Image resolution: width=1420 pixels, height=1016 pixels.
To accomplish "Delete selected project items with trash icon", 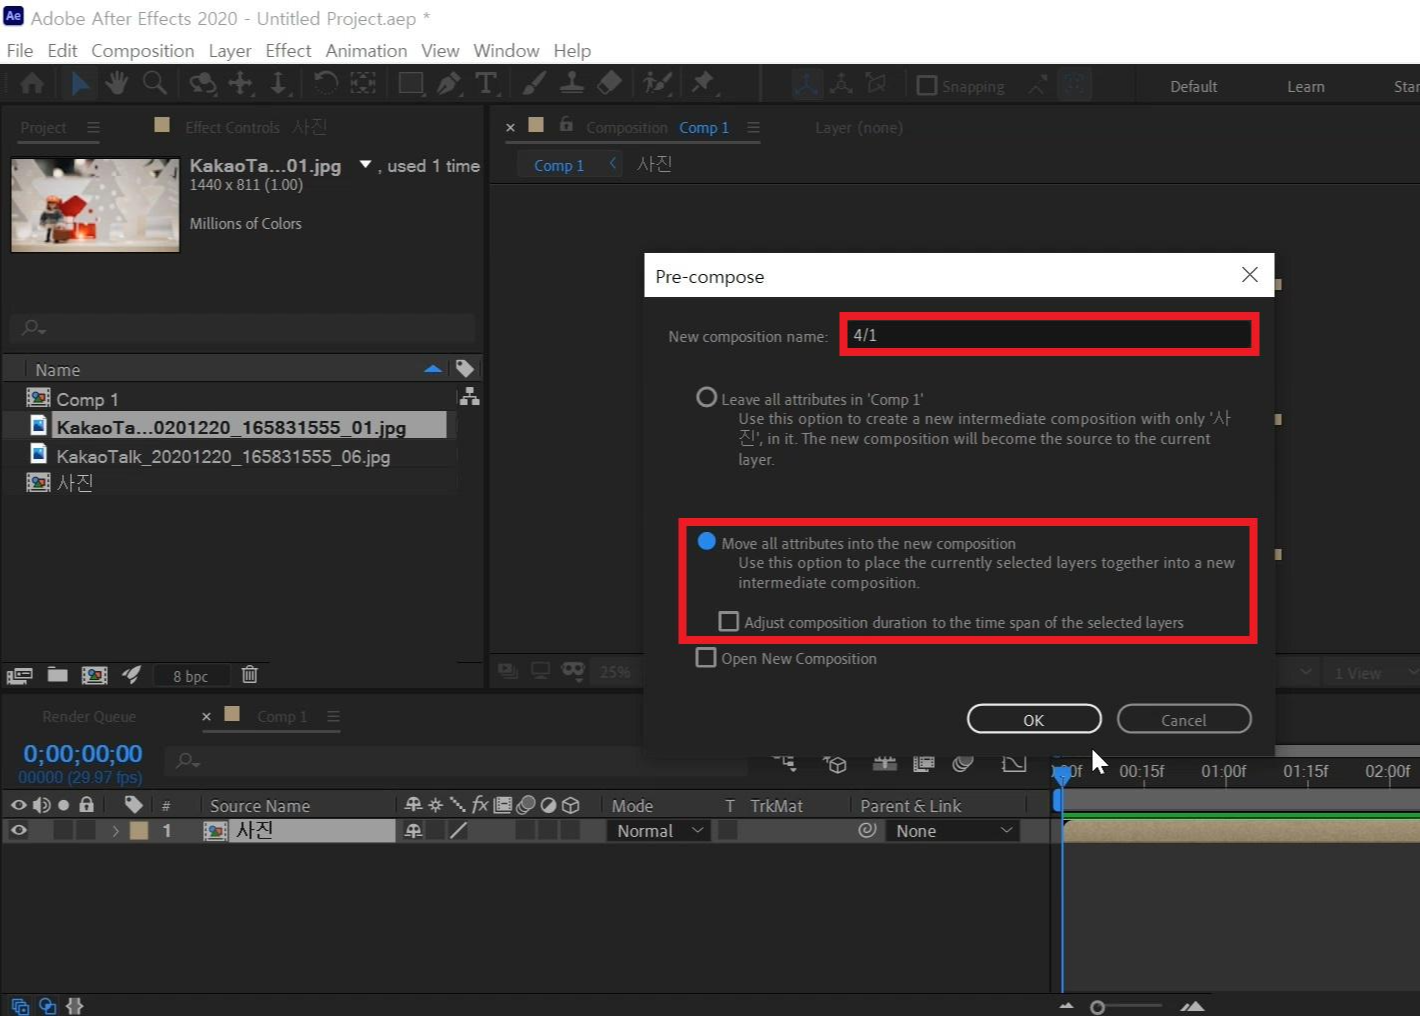I will 250,674.
